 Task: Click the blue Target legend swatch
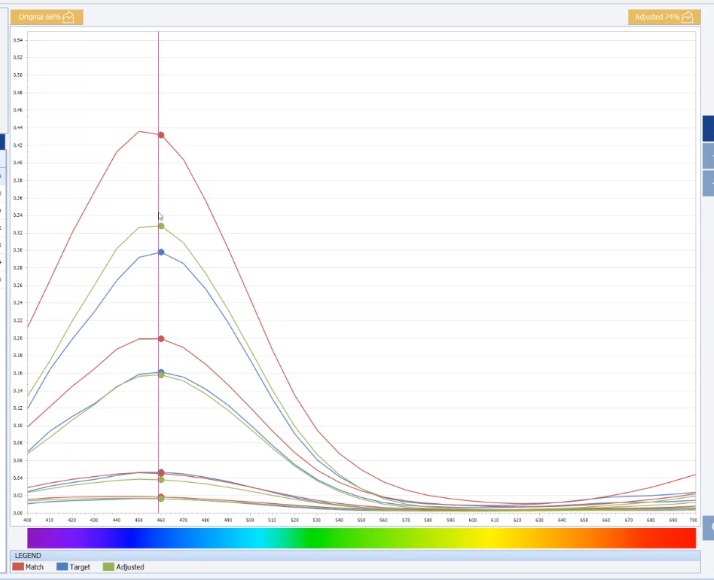62,567
